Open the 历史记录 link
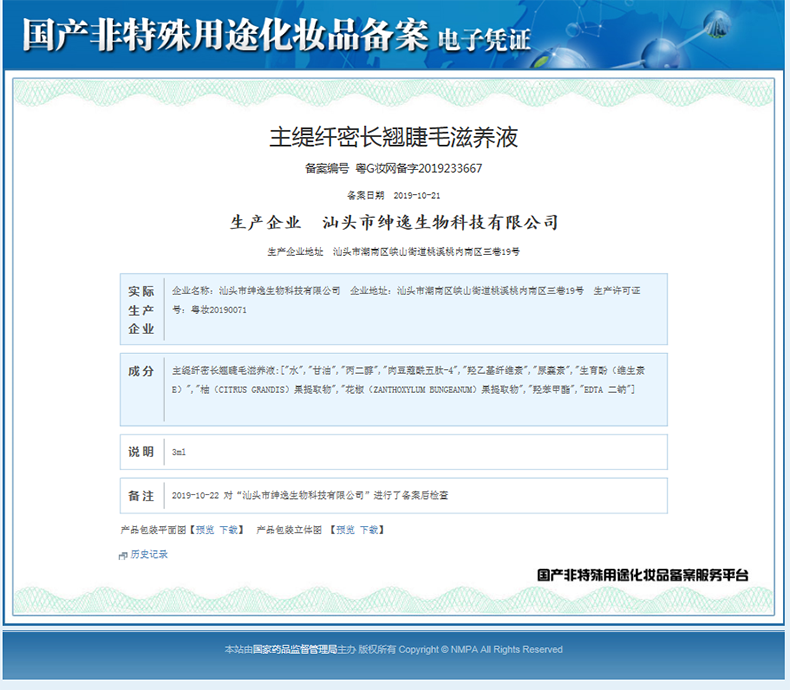The height and width of the screenshot is (690, 790). 149,555
